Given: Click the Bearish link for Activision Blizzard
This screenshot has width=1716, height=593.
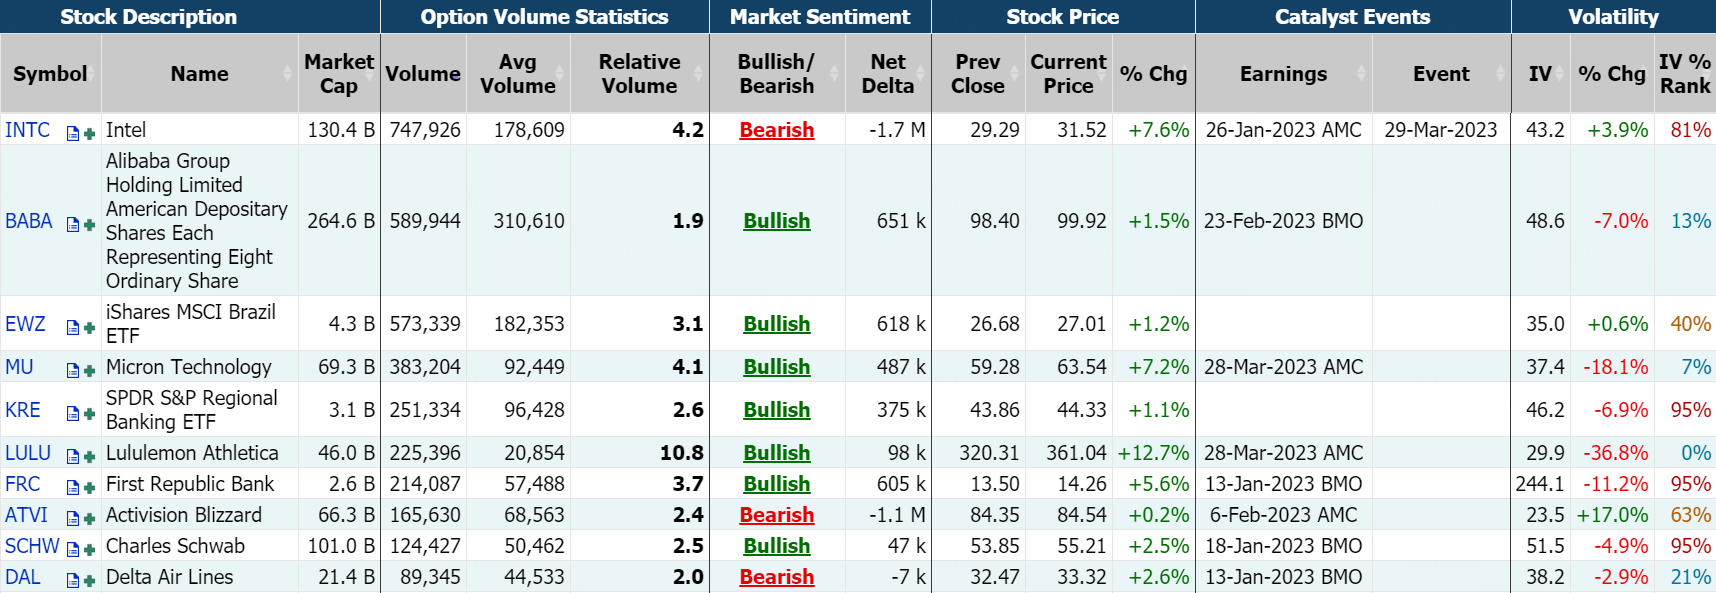Looking at the screenshot, I should click(777, 515).
